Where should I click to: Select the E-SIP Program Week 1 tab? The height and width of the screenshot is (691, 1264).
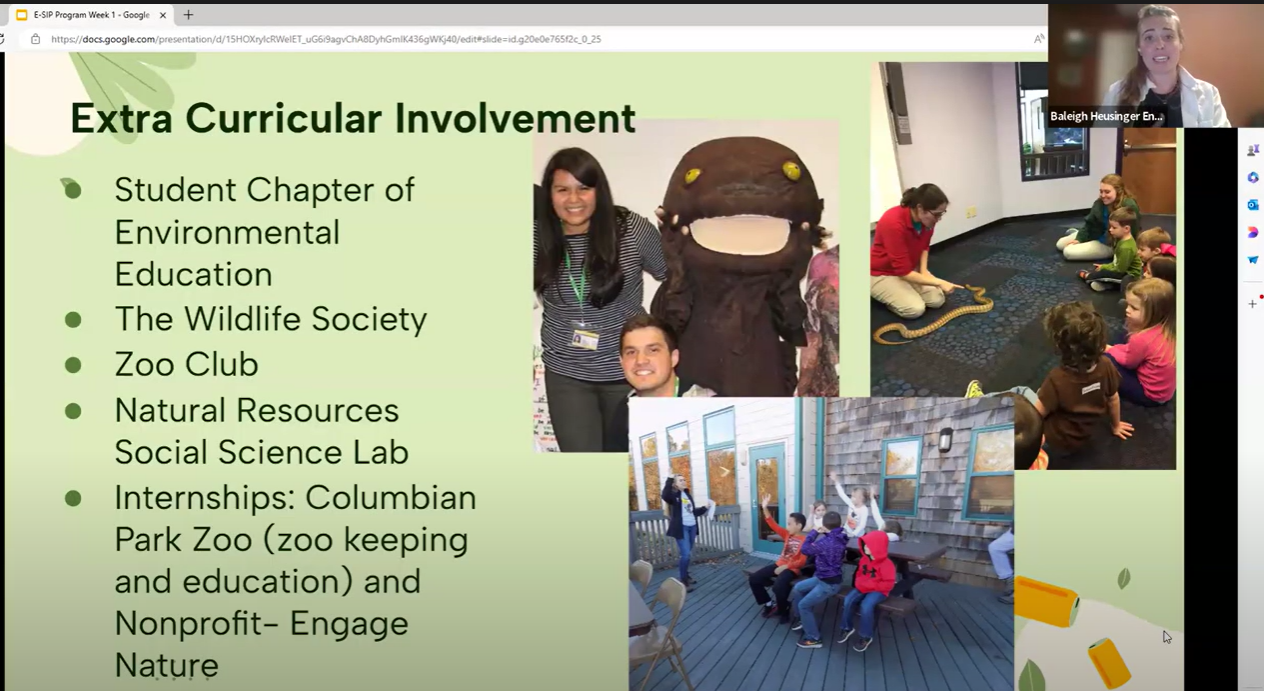click(x=90, y=15)
